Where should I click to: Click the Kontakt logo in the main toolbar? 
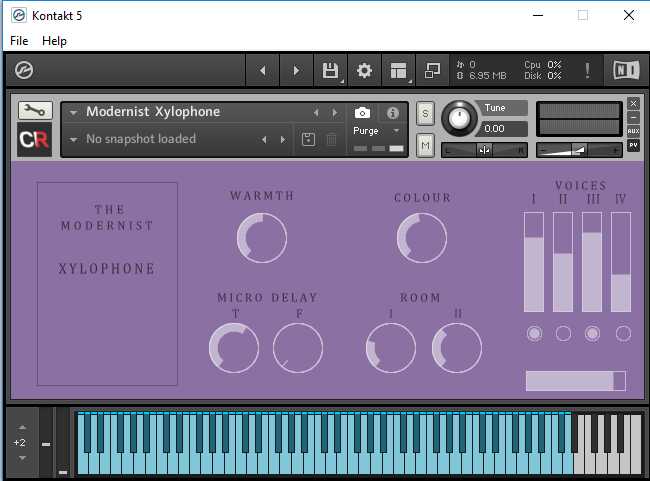(24, 70)
